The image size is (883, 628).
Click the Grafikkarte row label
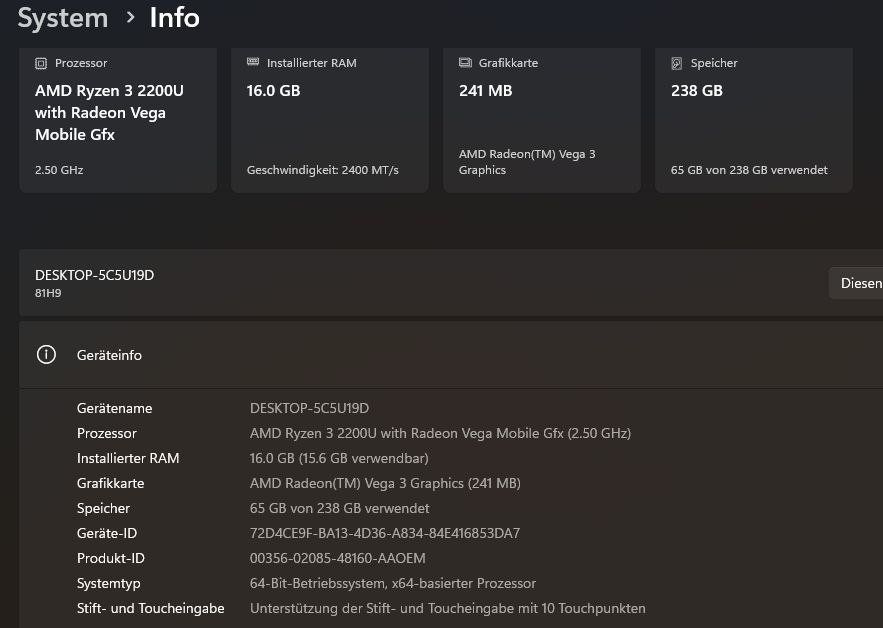[x=110, y=483]
